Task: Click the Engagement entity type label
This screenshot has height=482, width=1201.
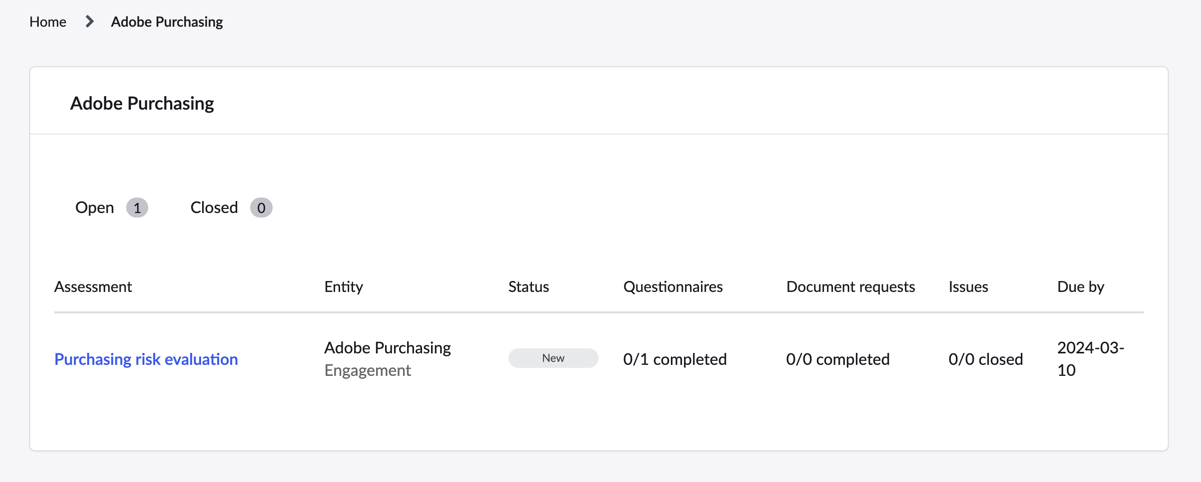Action: (367, 370)
